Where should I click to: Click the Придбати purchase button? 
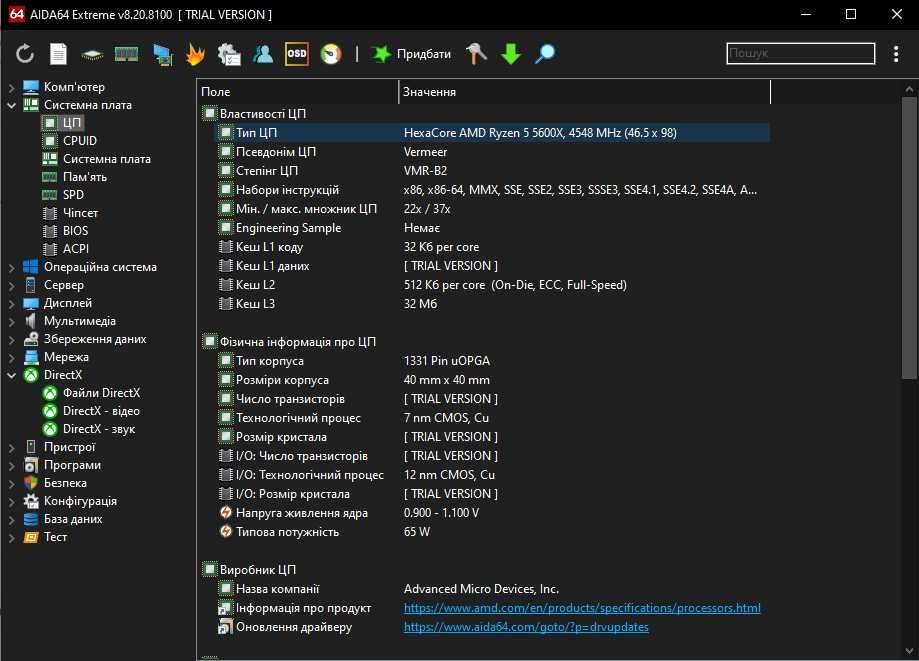(411, 54)
